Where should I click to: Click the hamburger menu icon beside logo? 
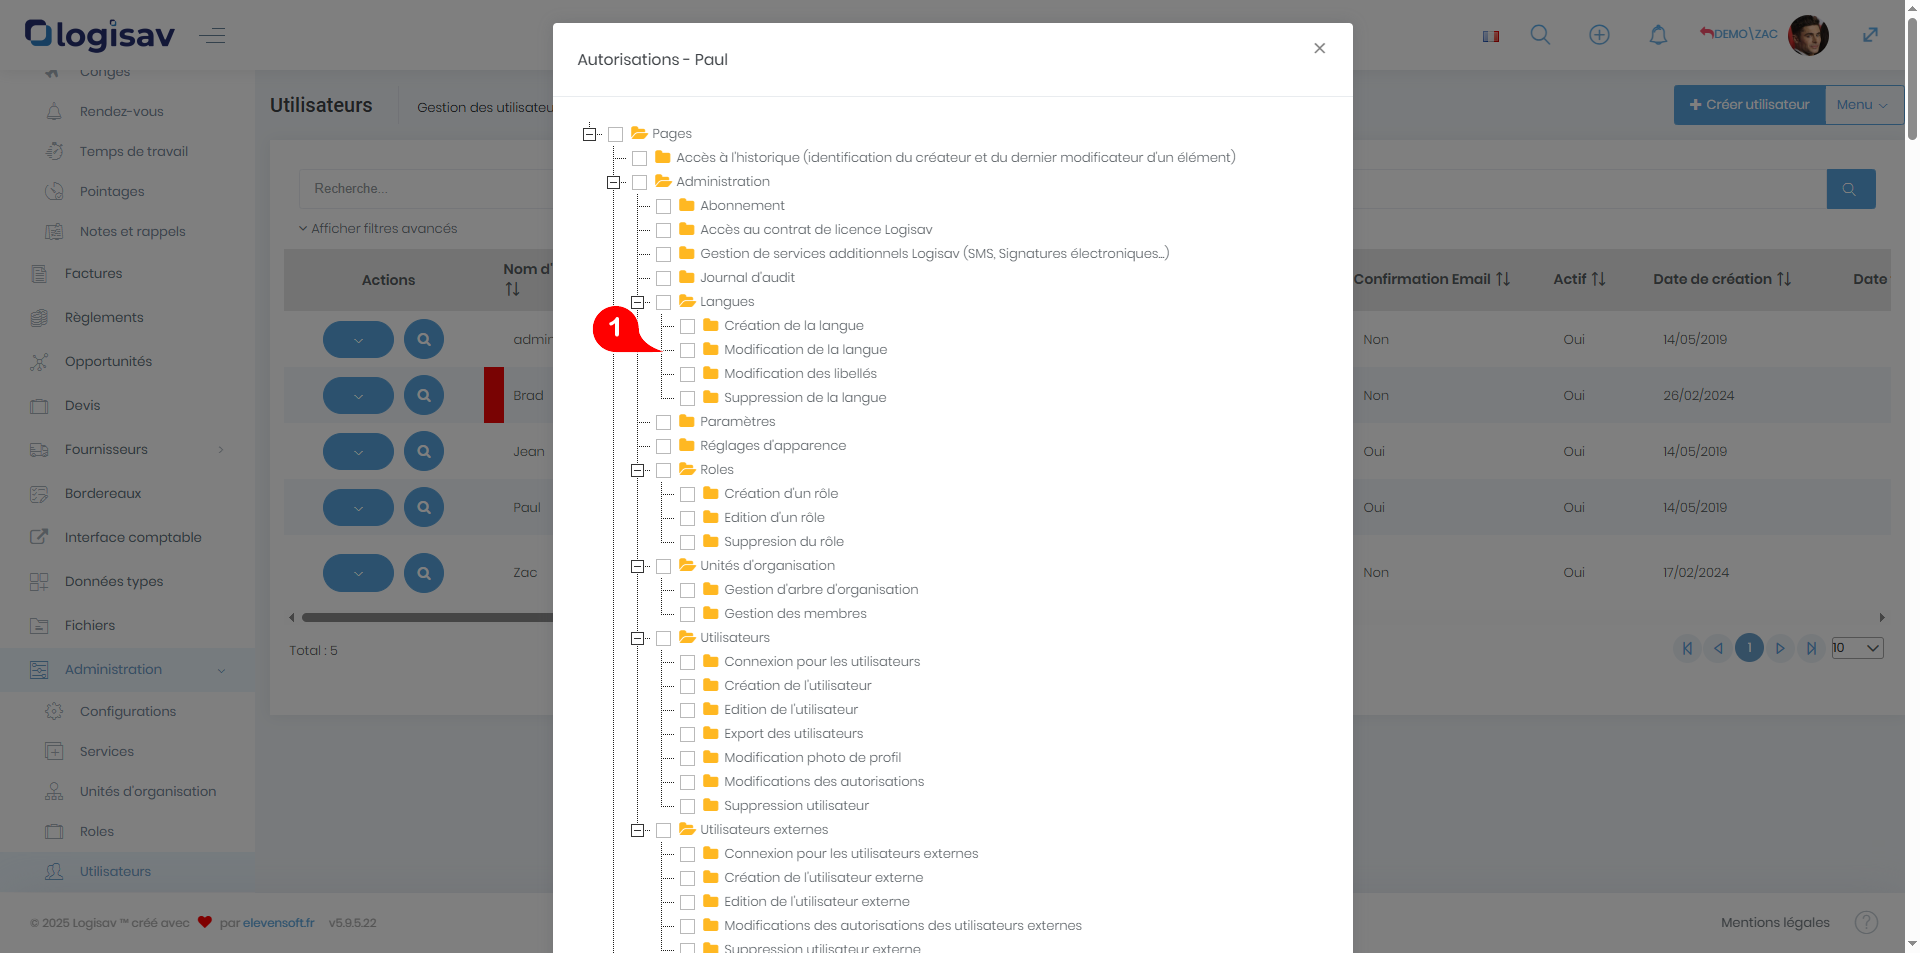point(211,36)
